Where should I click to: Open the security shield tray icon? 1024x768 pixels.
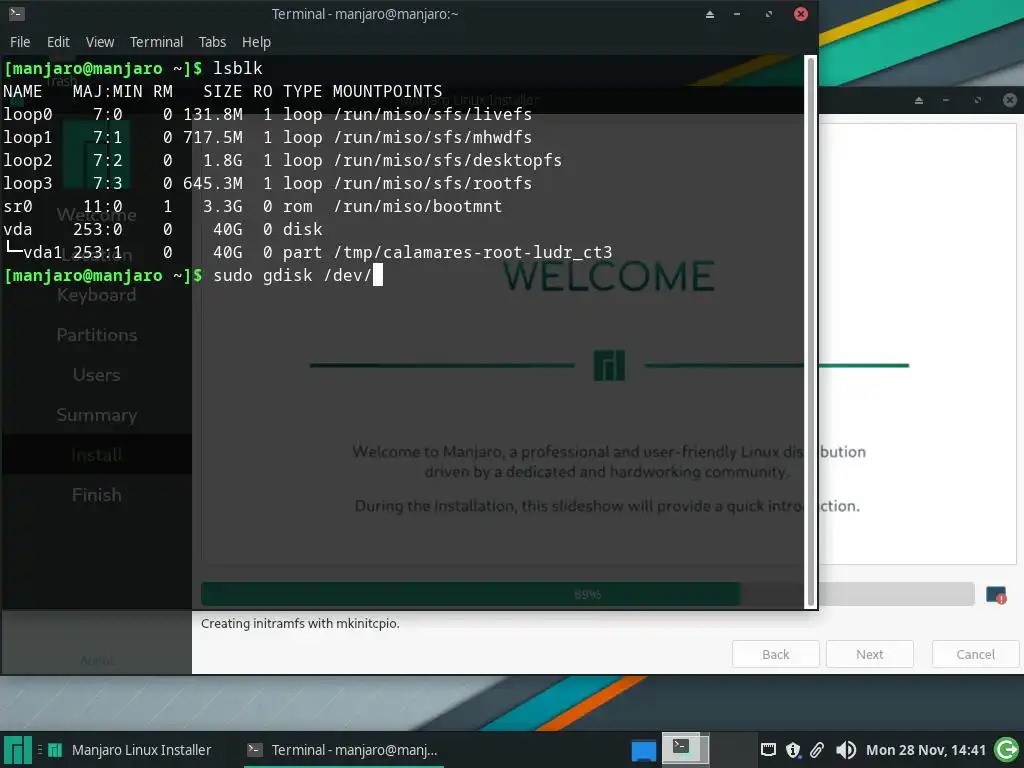793,750
